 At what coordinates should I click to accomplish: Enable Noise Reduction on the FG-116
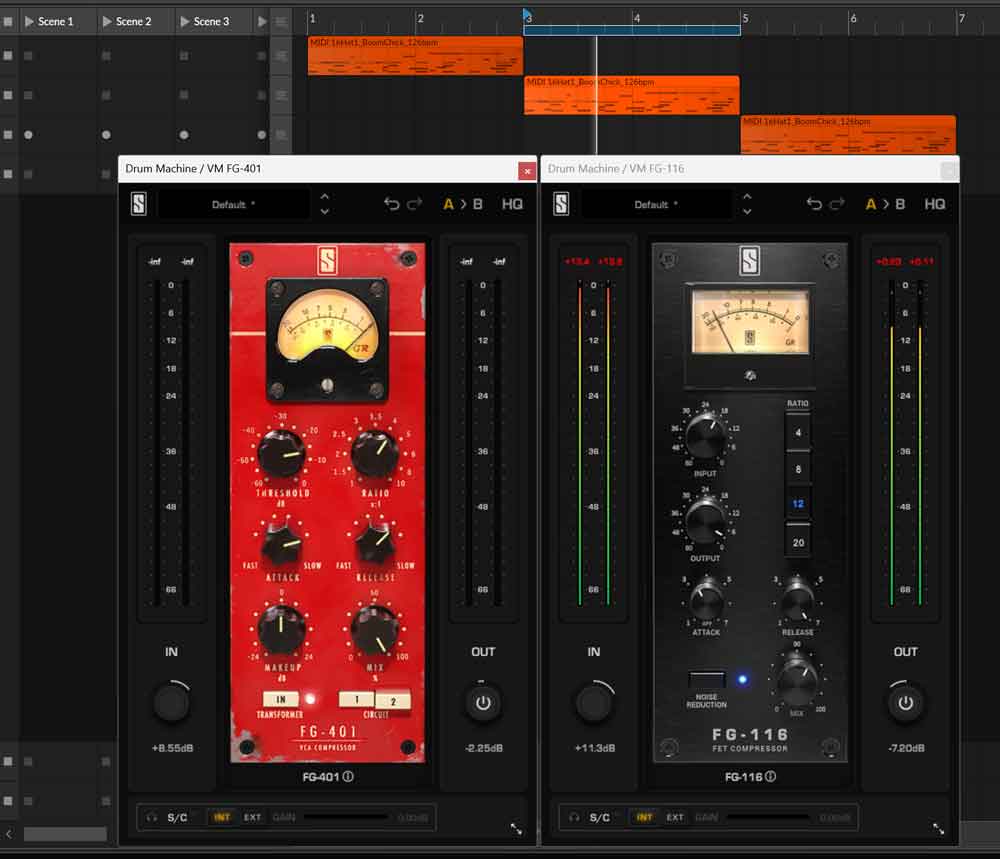[x=706, y=680]
